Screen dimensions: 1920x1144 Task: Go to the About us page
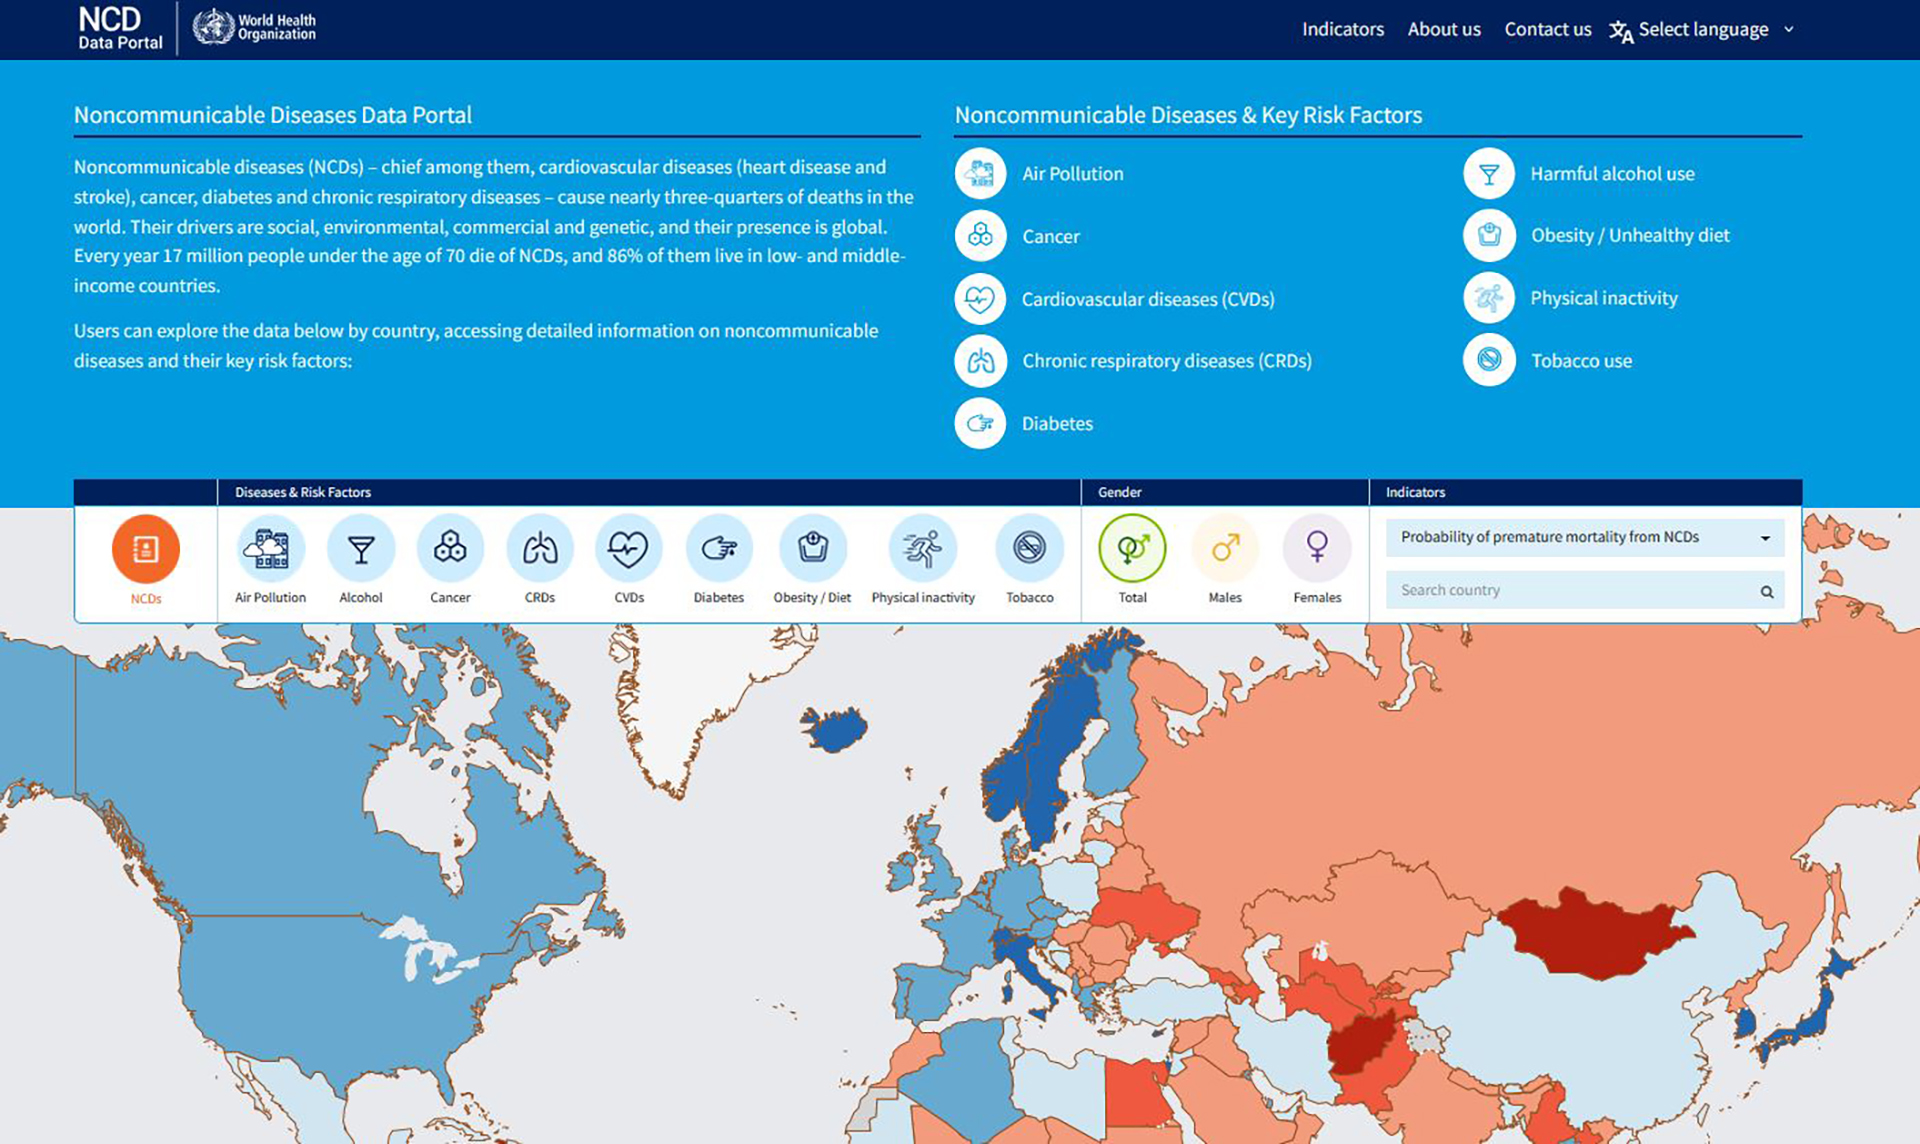pyautogui.click(x=1443, y=30)
